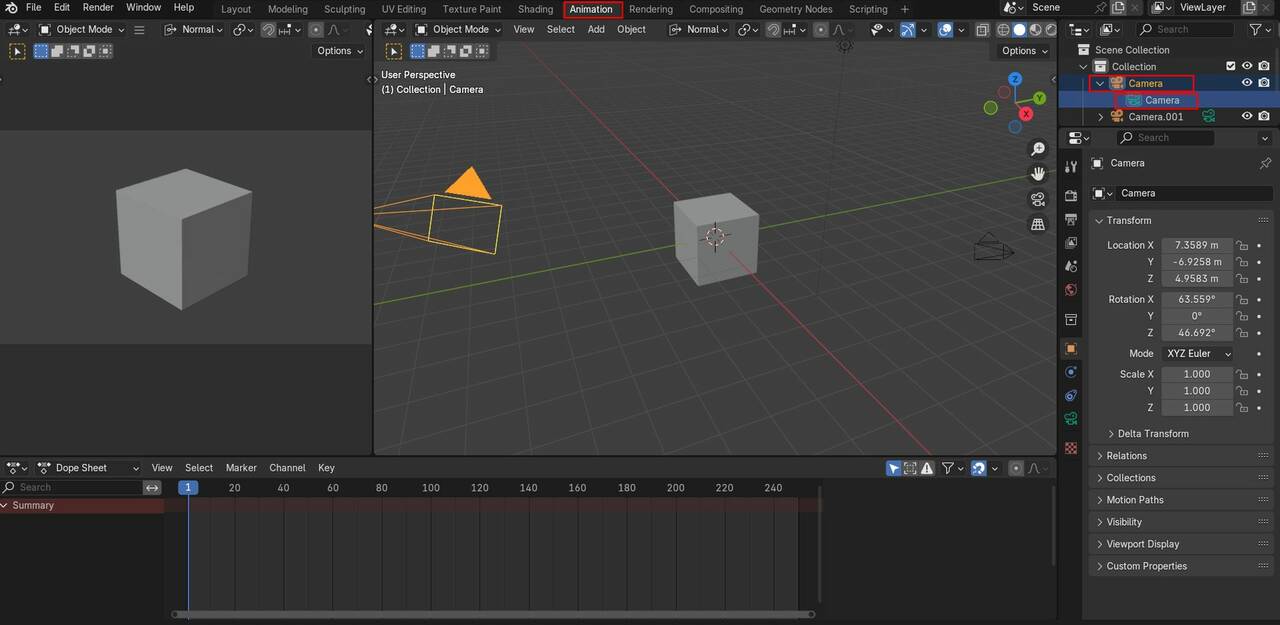The image size is (1280, 625).
Task: Switch to the Layout workspace tab
Action: [x=236, y=9]
